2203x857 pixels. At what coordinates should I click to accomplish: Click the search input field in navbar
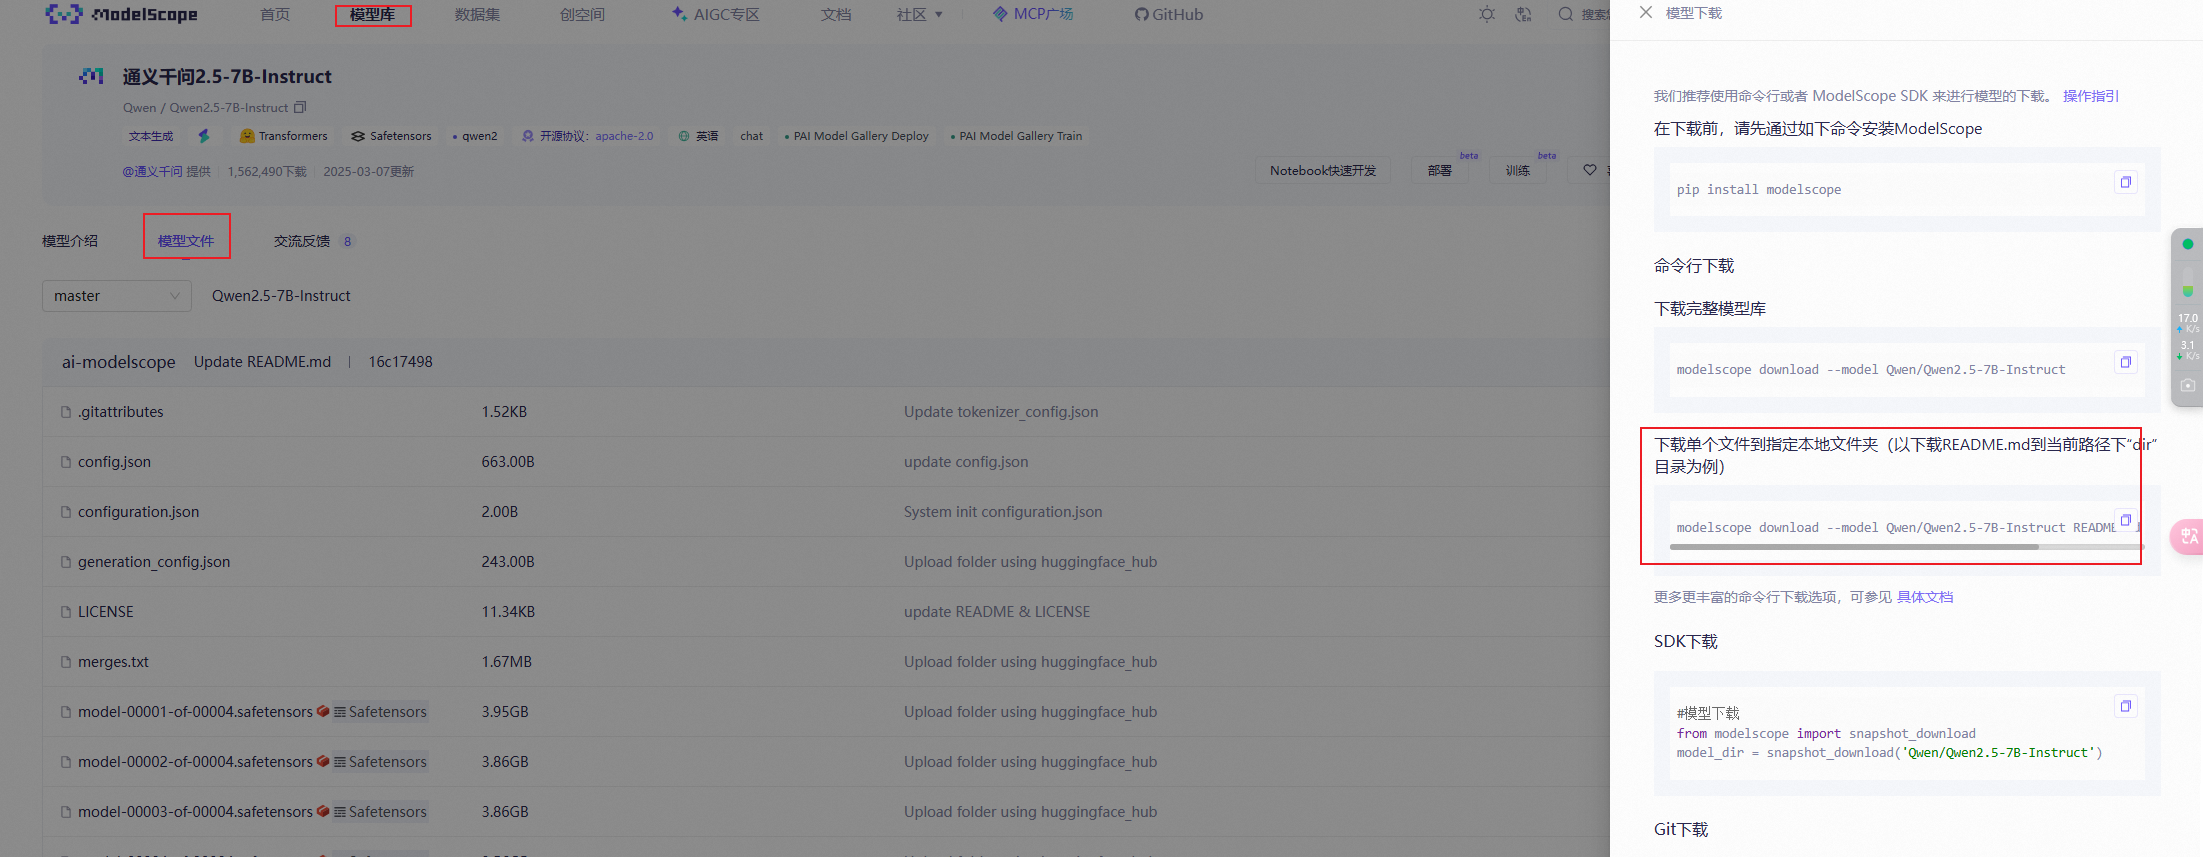[x=1594, y=14]
